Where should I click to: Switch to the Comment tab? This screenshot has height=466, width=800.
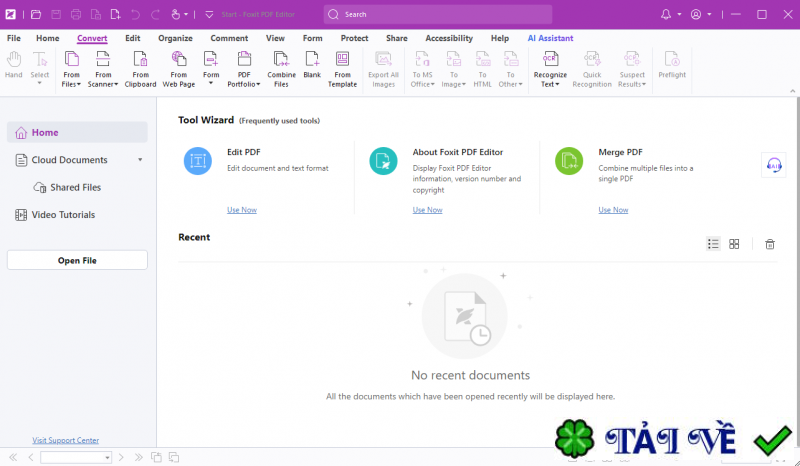click(229, 38)
